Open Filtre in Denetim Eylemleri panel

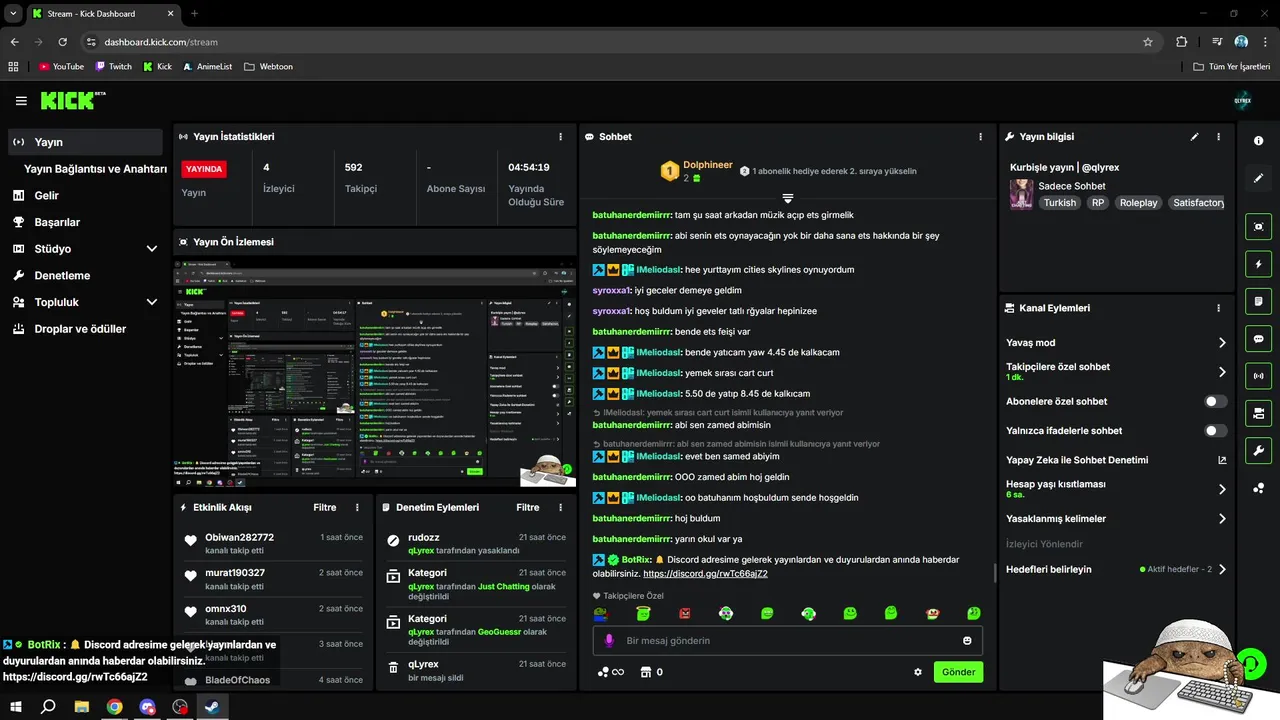pos(528,508)
